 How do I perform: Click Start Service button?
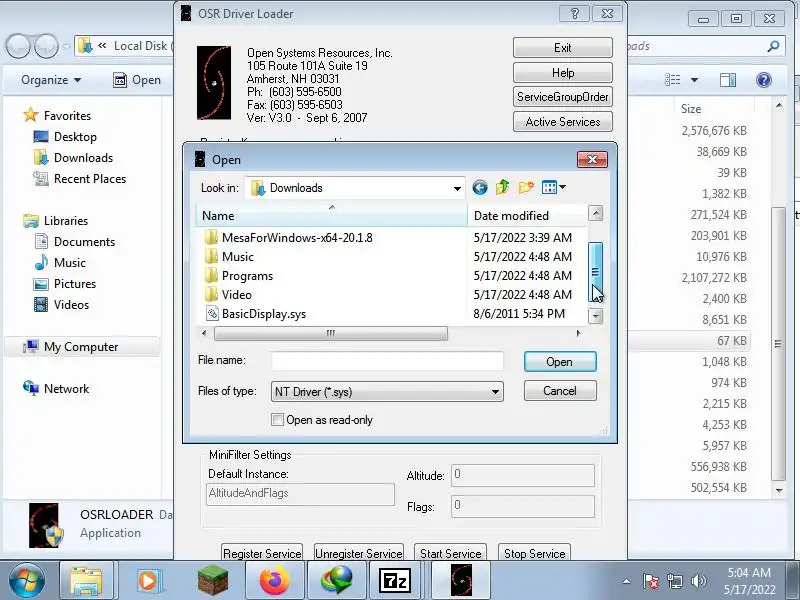pyautogui.click(x=451, y=553)
